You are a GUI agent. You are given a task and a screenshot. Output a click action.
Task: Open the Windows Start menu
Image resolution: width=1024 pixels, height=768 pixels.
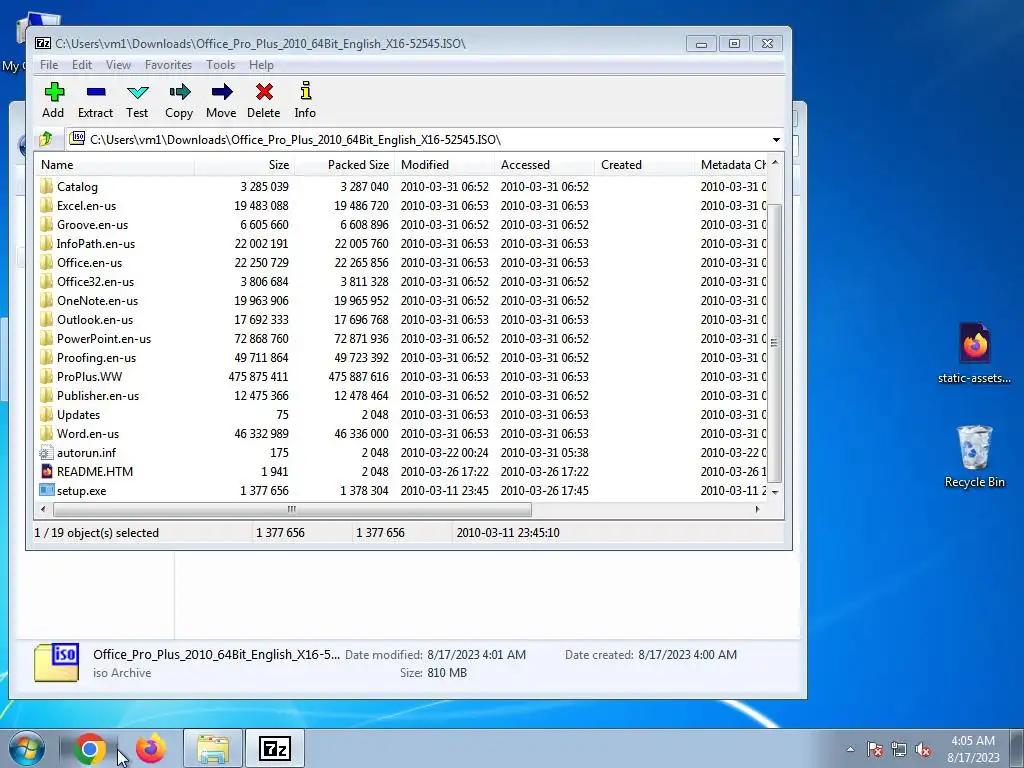[27, 748]
